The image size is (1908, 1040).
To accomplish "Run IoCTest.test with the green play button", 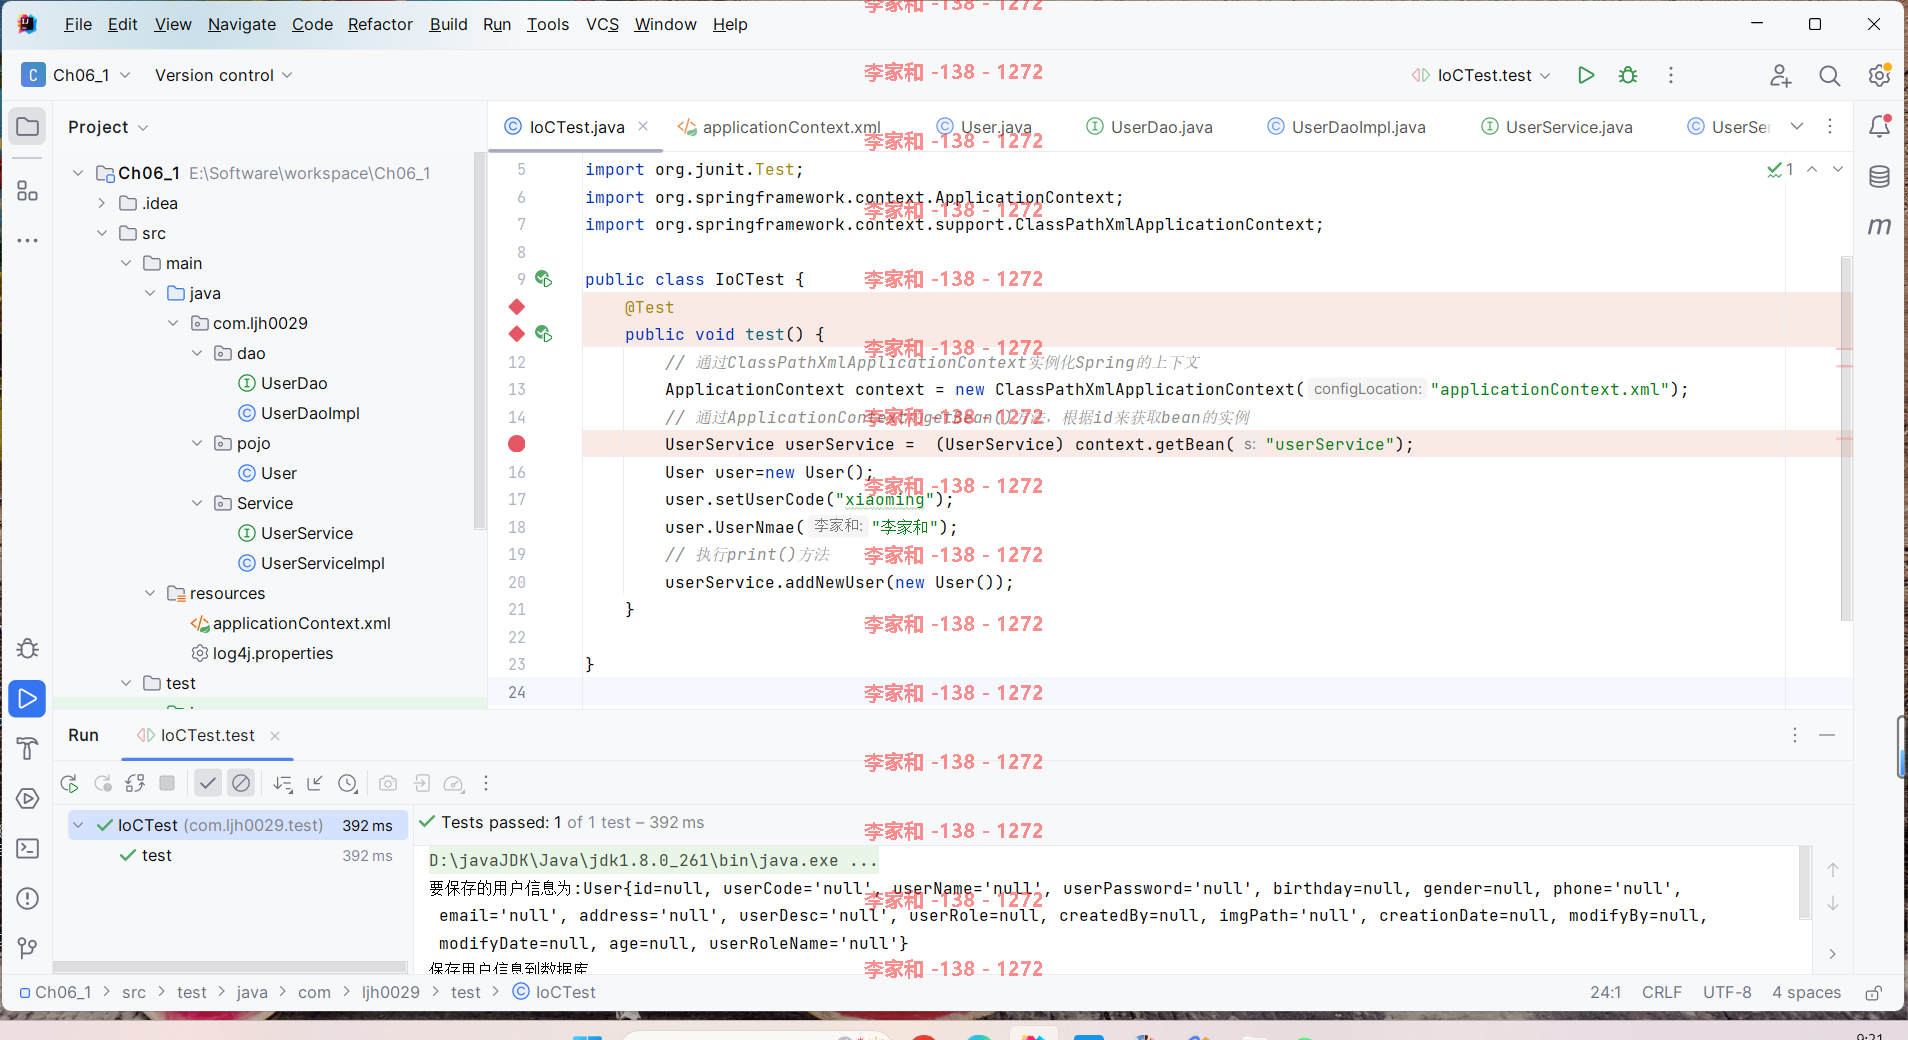I will (x=1585, y=75).
